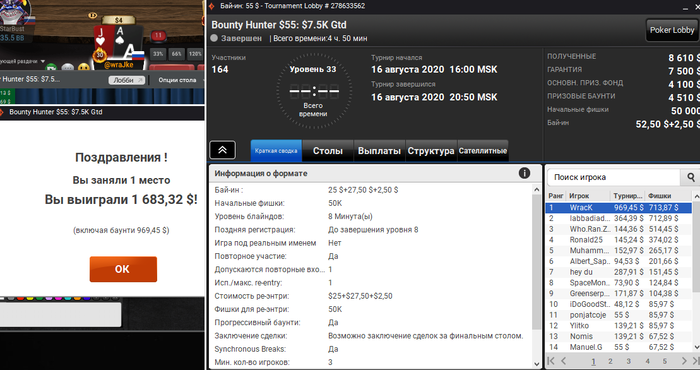Go to next page of player list
This screenshot has width=700, height=370.
(x=684, y=361)
